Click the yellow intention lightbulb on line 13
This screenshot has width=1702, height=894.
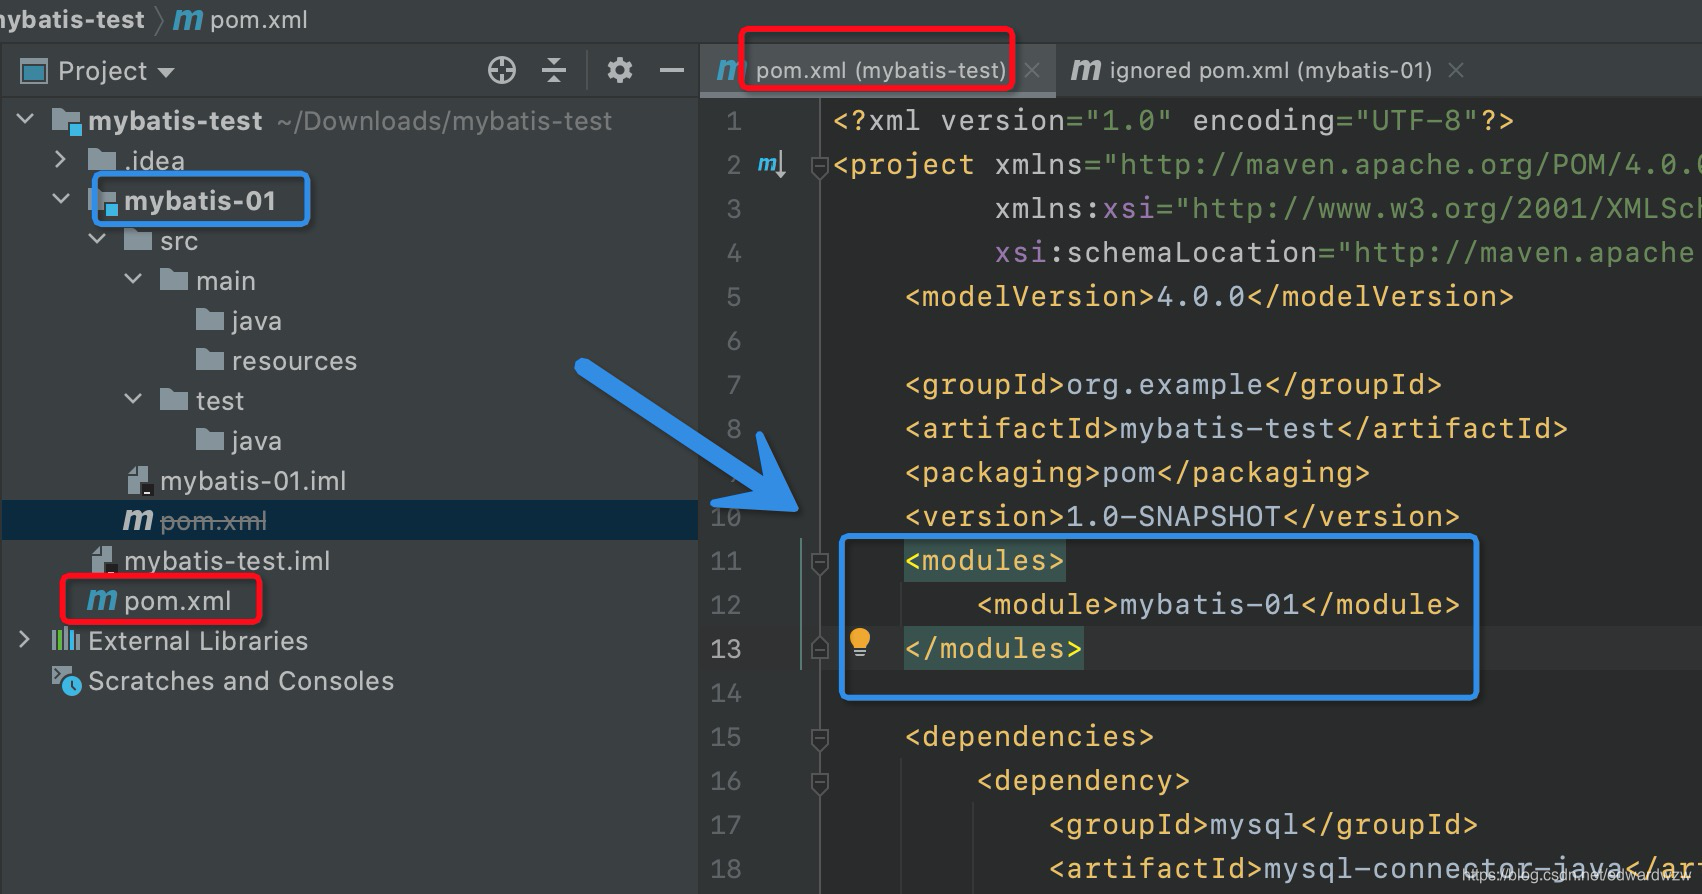click(x=860, y=642)
